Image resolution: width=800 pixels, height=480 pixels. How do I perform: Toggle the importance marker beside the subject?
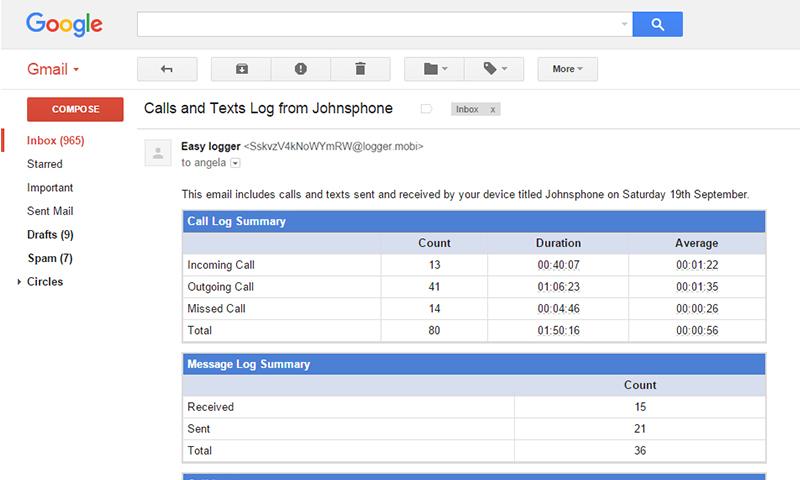point(426,109)
